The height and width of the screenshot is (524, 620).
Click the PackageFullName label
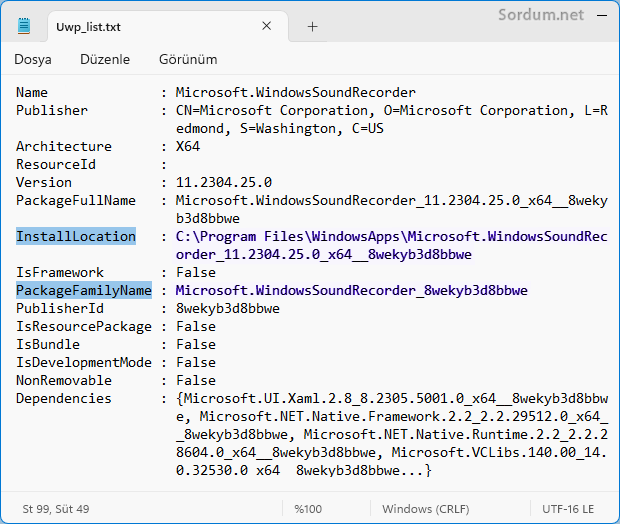76,201
